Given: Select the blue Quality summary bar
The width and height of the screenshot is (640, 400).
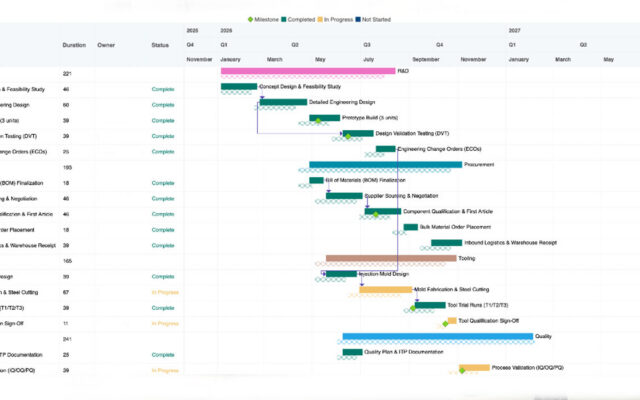Looking at the screenshot, I should point(438,336).
